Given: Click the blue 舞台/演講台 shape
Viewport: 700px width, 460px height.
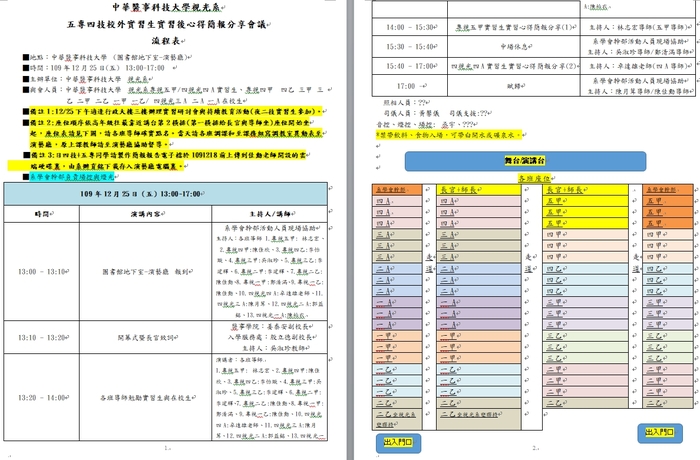Looking at the screenshot, I should click(x=525, y=161).
